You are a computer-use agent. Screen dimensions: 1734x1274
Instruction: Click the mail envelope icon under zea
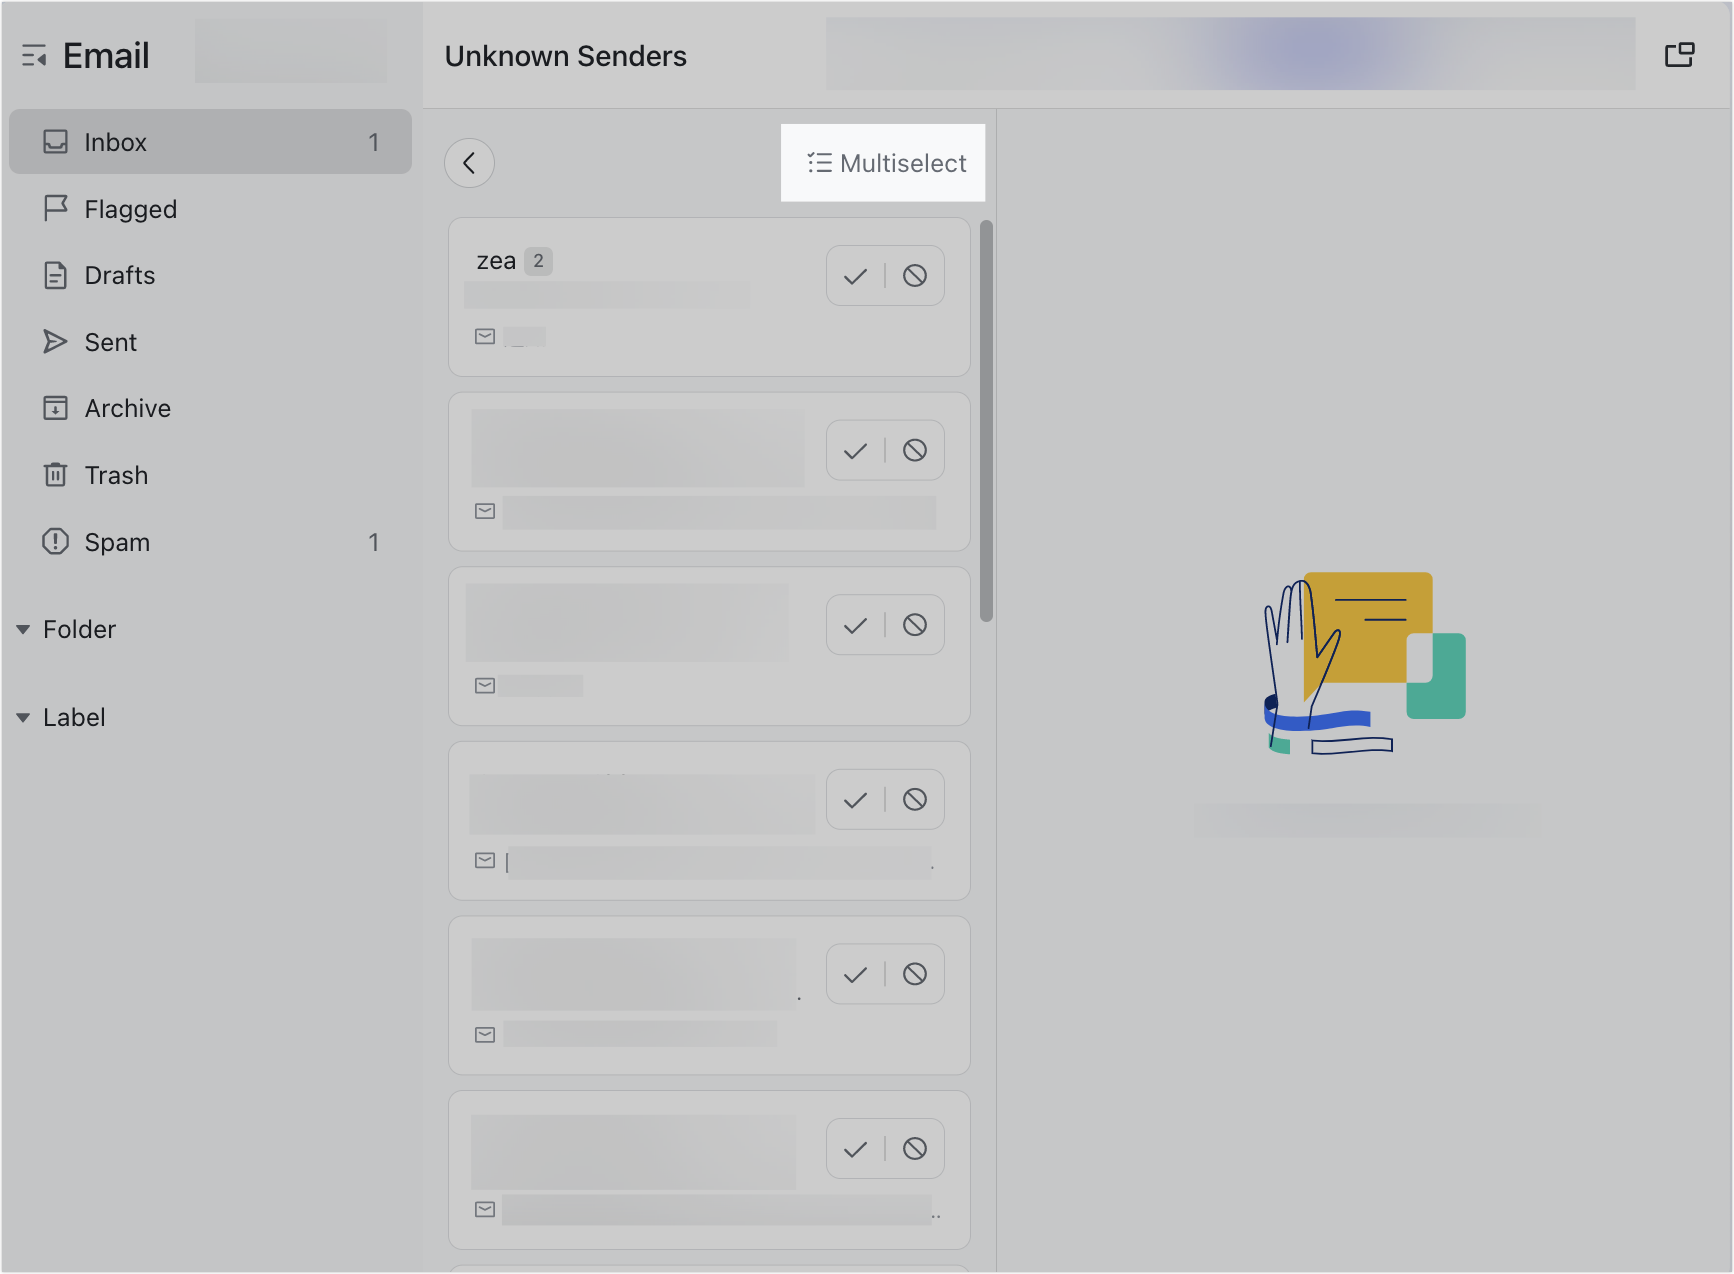485,336
